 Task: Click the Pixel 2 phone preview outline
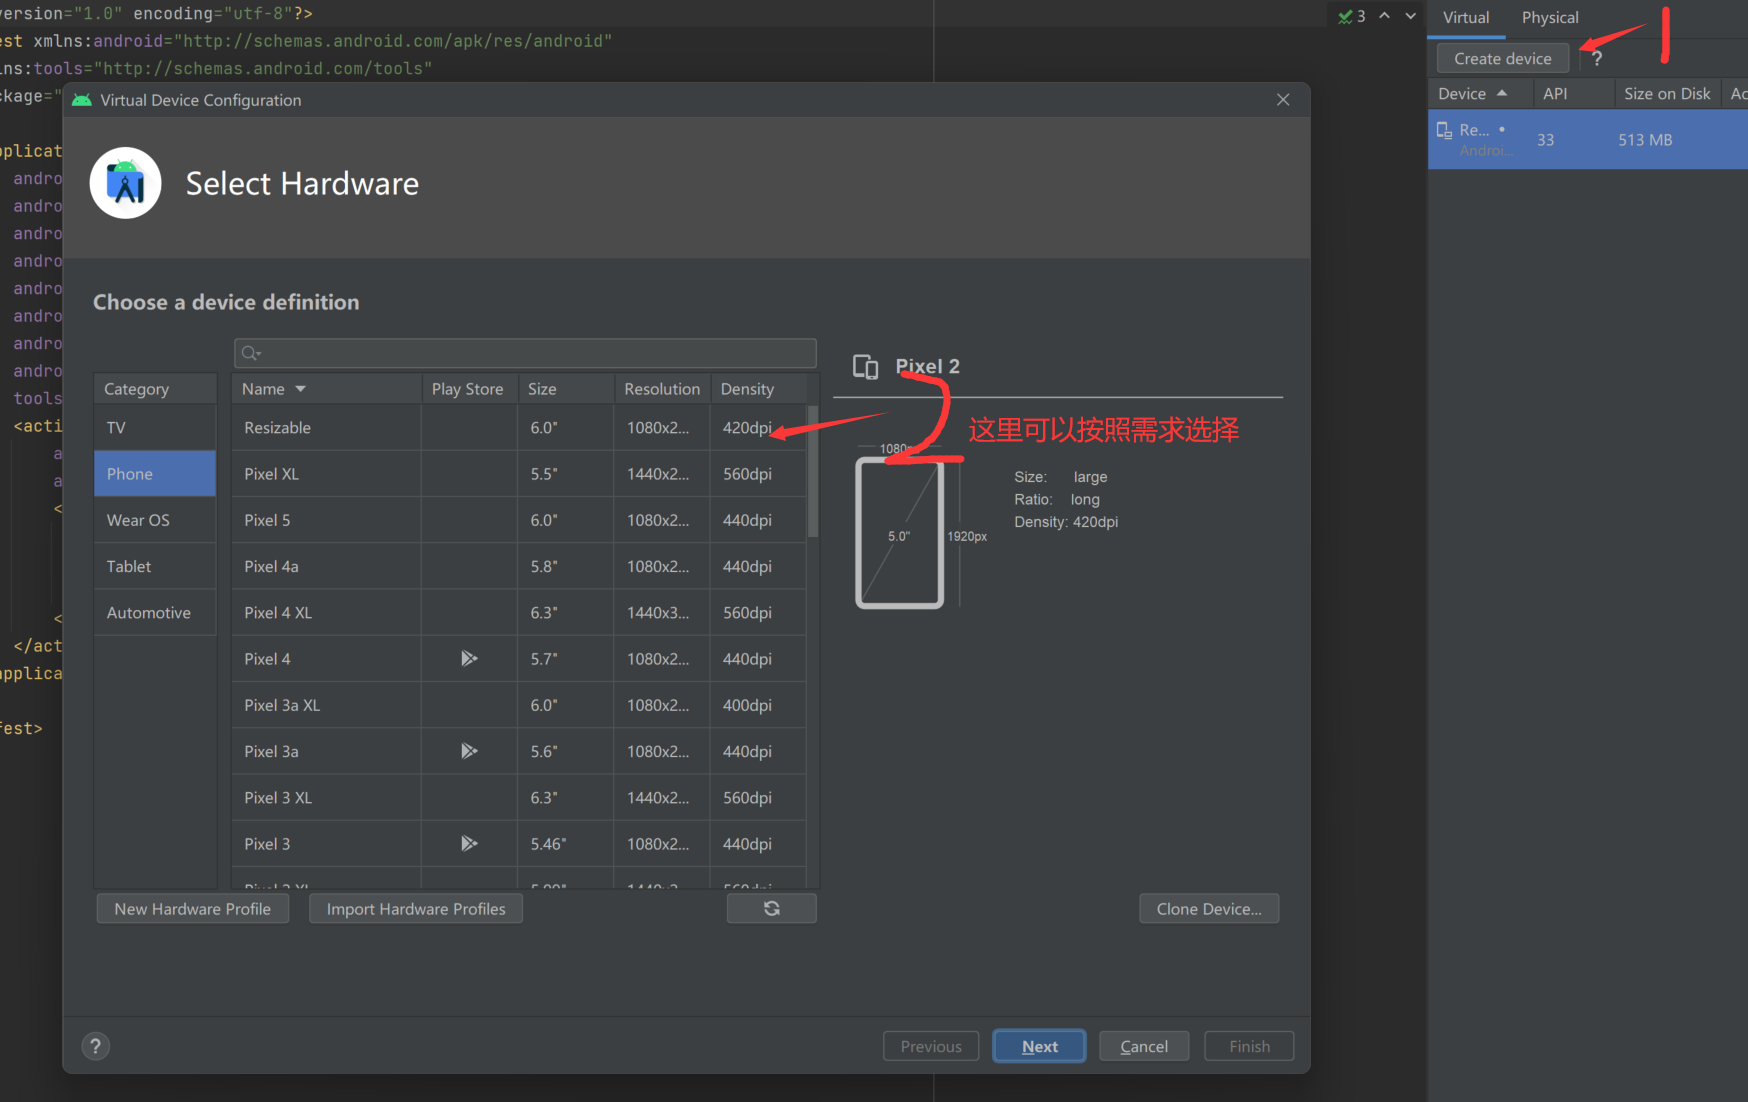point(899,533)
